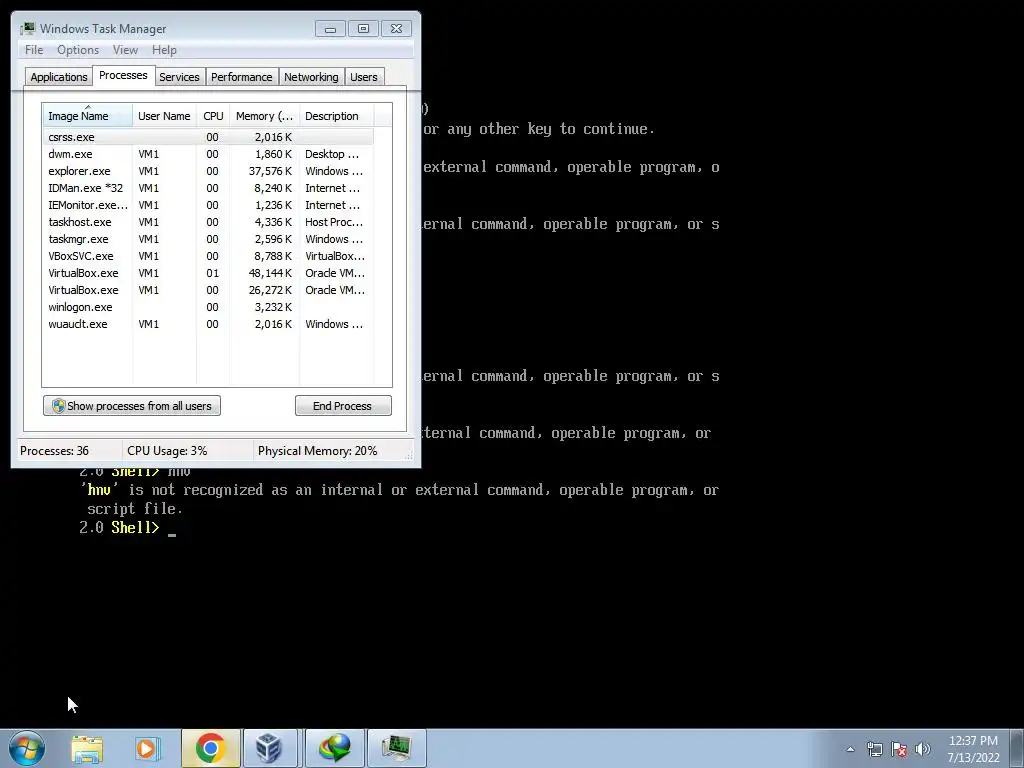Switch to Task Manager taskbar icon
The image size is (1024, 768).
[x=396, y=748]
